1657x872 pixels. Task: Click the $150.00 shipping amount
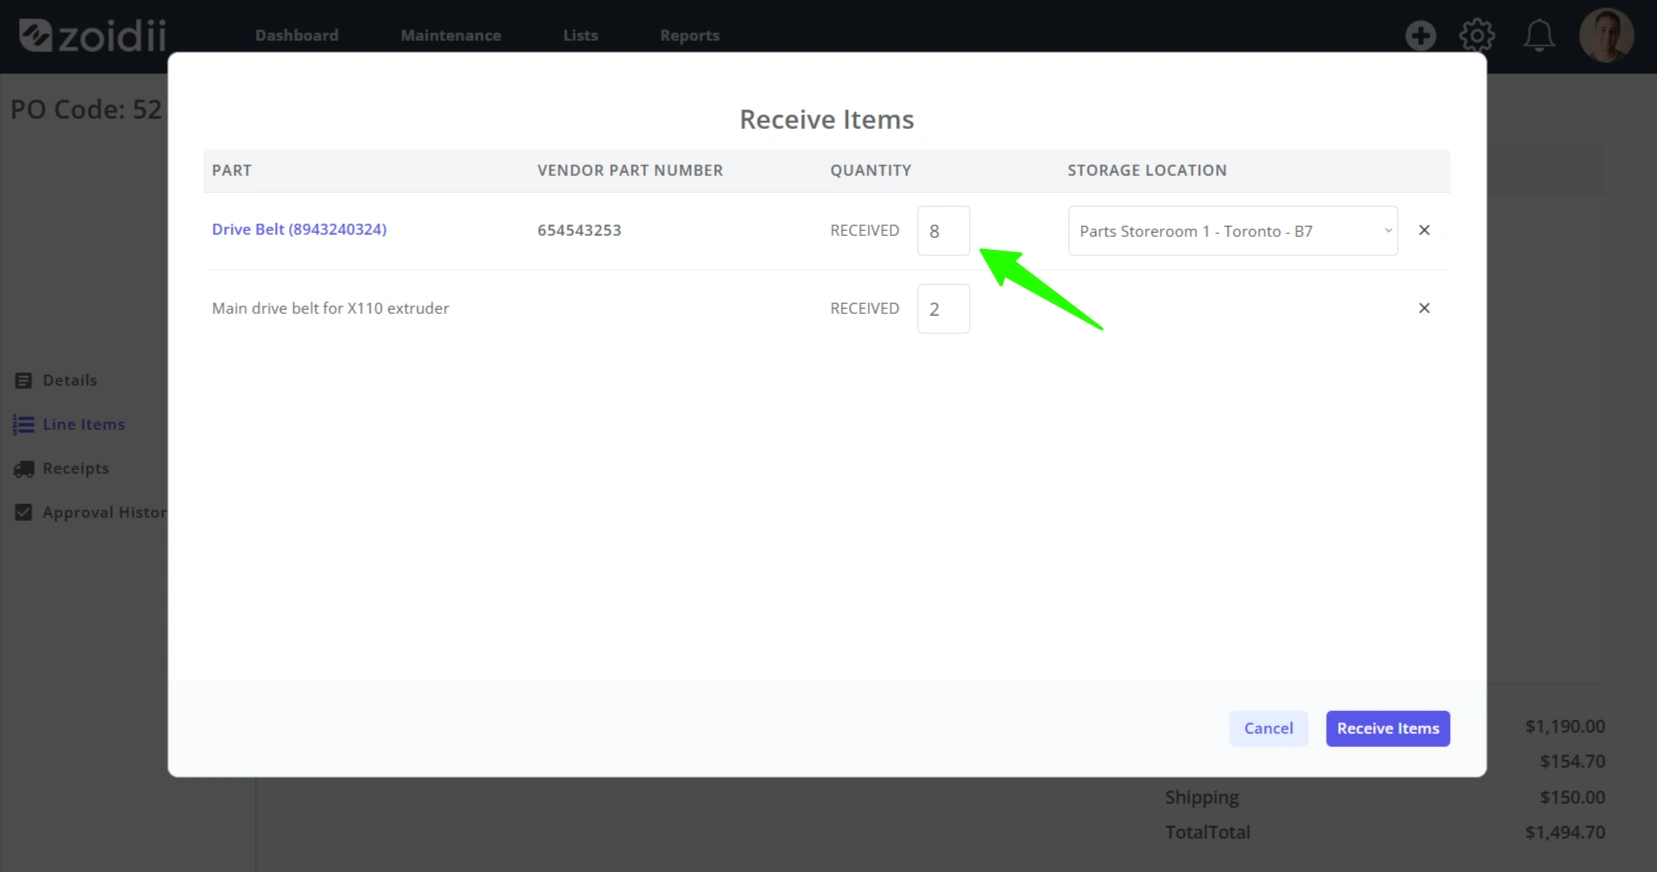pos(1572,797)
